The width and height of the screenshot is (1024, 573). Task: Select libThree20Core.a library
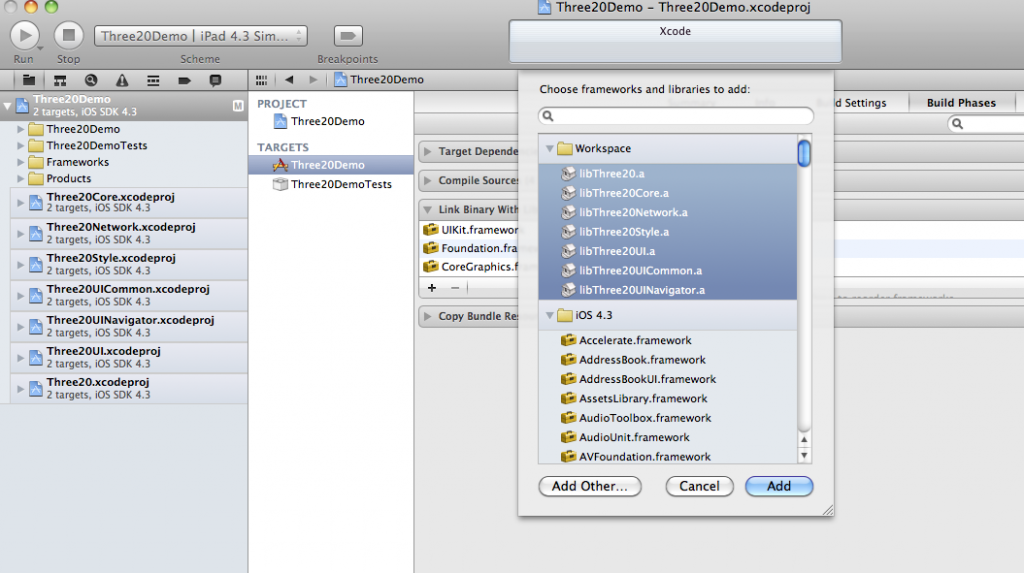pyautogui.click(x=667, y=193)
